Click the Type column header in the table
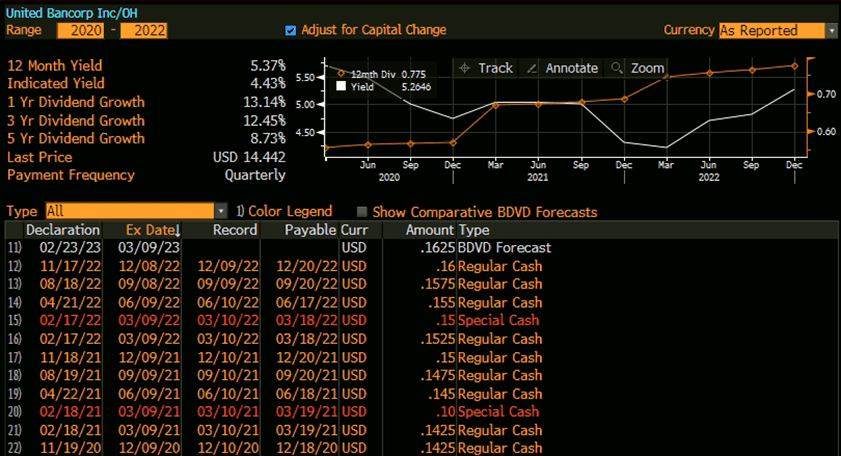The image size is (841, 456). (x=474, y=230)
